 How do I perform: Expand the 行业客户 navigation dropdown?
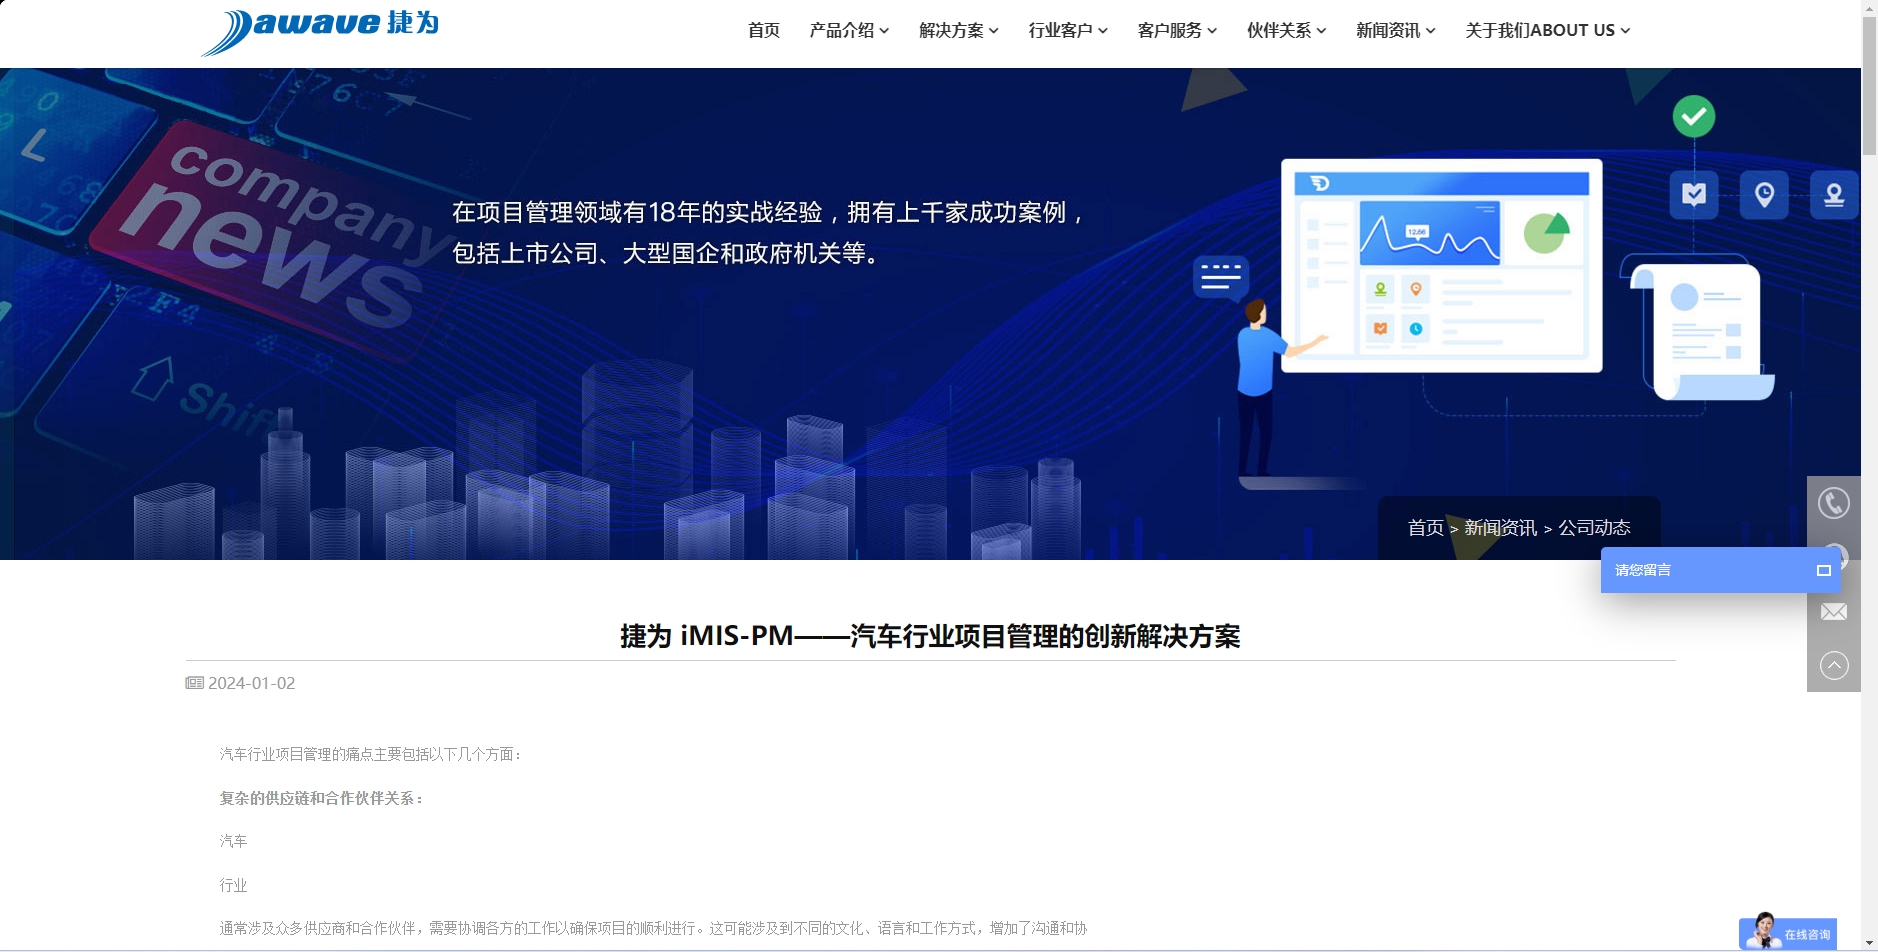pos(1068,30)
